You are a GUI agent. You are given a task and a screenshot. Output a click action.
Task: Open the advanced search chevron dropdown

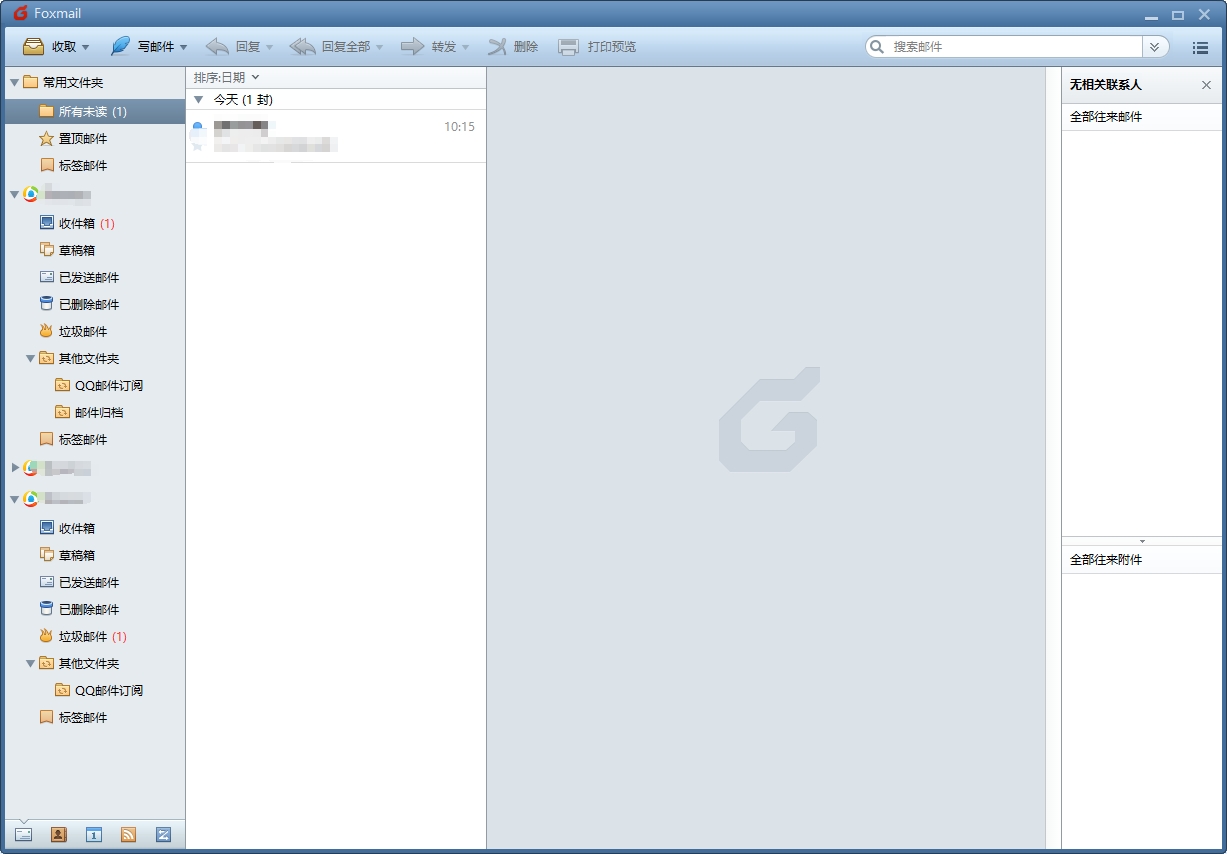coord(1155,47)
